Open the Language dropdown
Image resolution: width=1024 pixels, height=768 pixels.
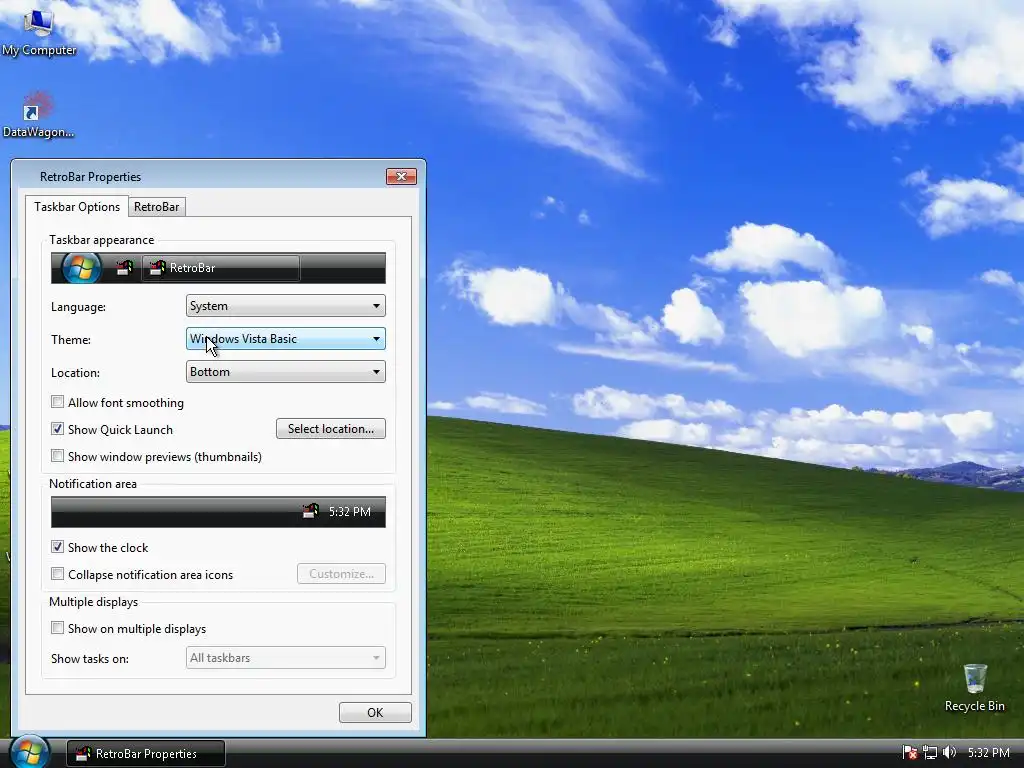285,306
